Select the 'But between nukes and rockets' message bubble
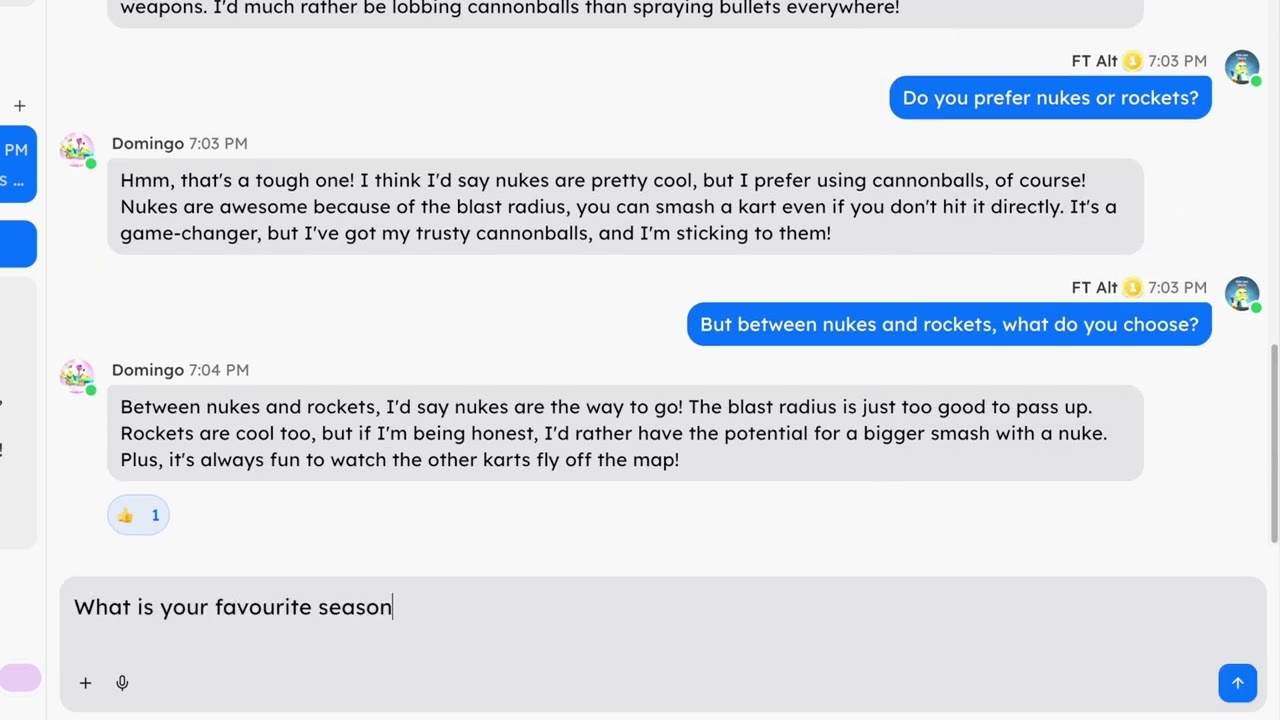This screenshot has height=720, width=1280. 949,324
